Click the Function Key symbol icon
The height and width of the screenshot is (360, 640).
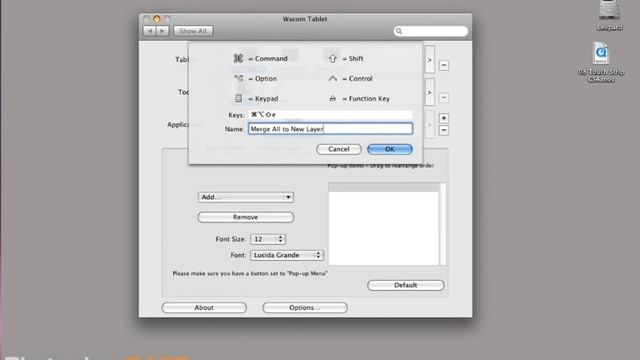[333, 99]
